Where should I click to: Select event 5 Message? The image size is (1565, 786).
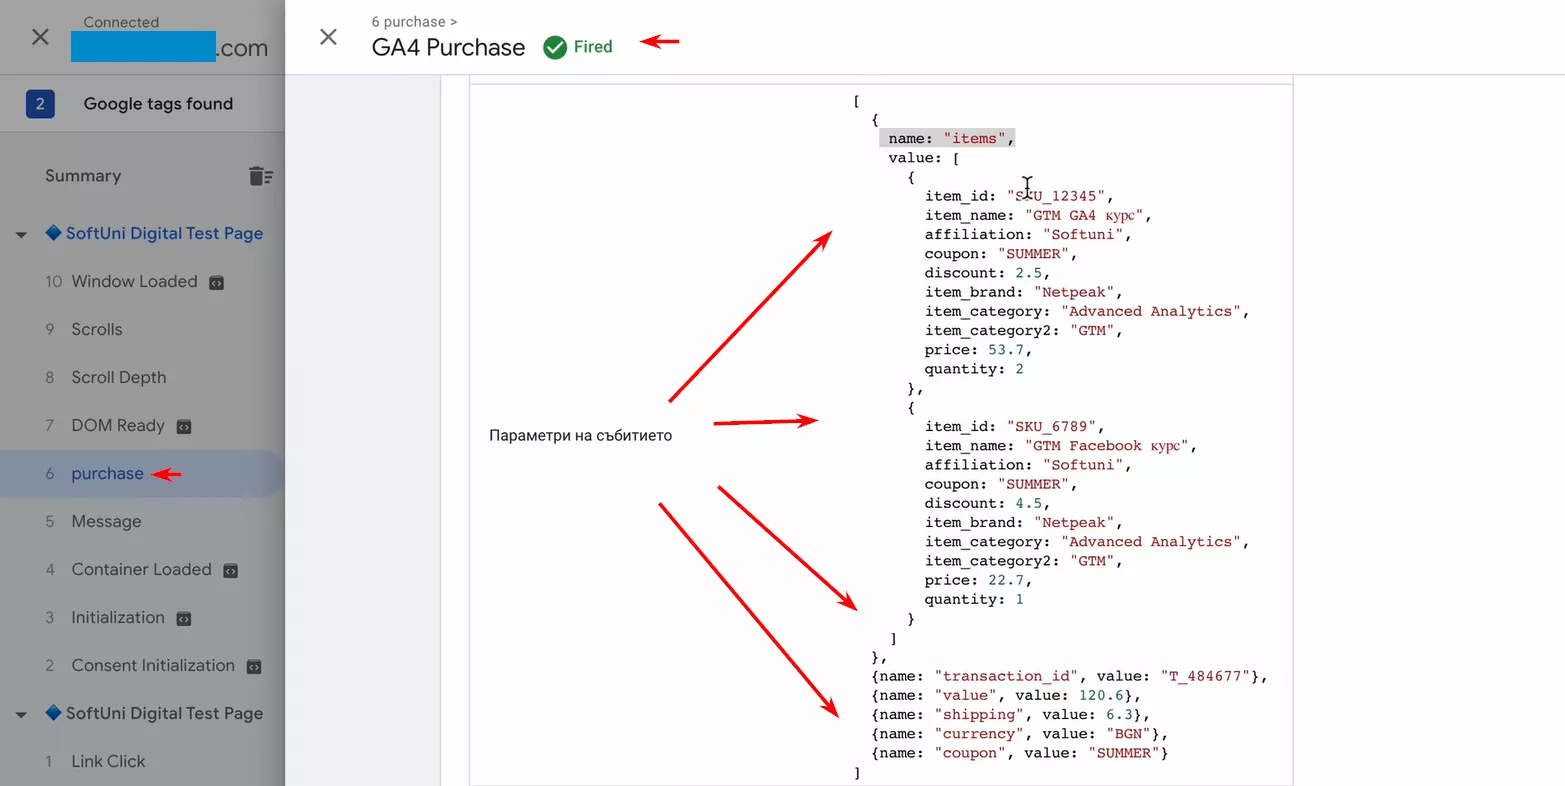pyautogui.click(x=106, y=522)
